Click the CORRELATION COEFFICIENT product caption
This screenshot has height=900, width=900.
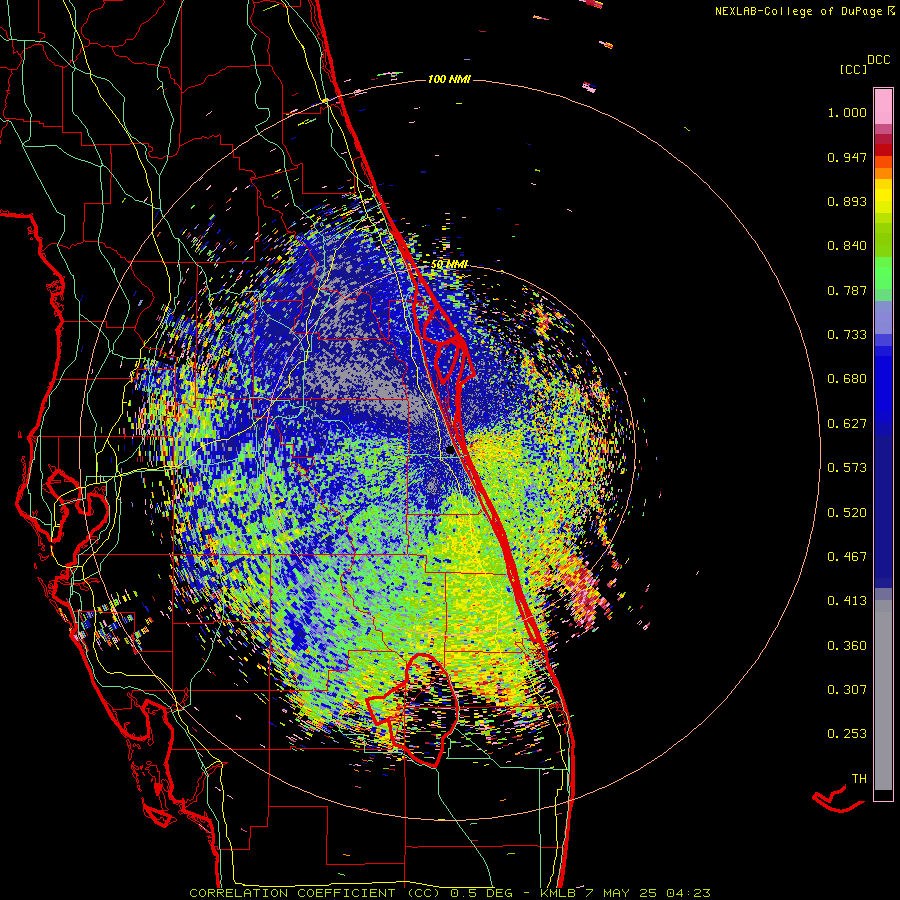tap(450, 893)
